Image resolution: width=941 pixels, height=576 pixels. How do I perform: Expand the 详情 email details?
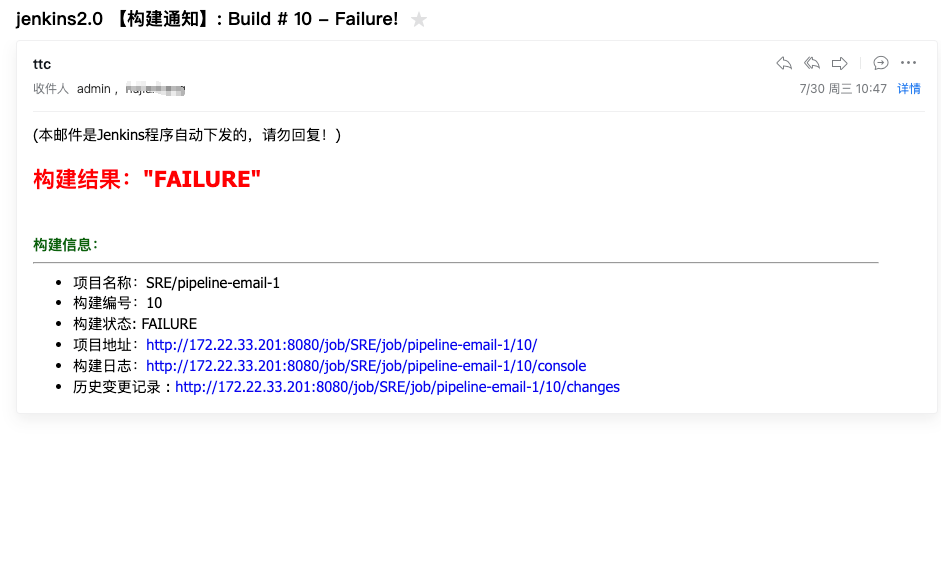coord(908,89)
